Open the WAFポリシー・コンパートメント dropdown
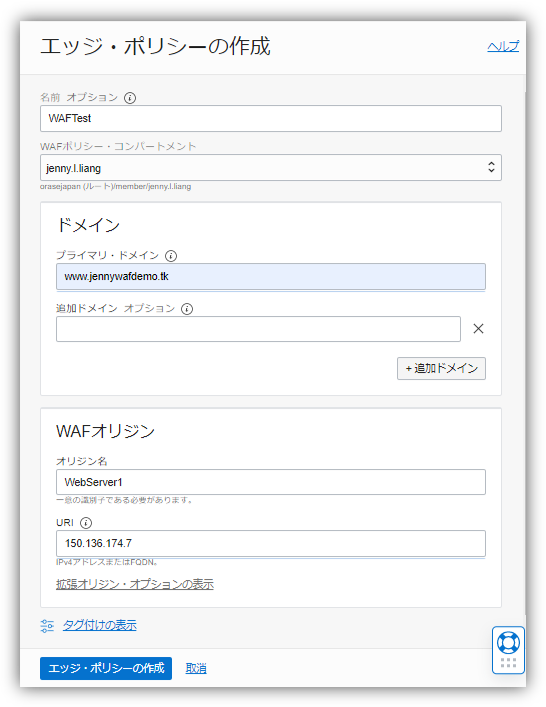This screenshot has height=707, width=546. (x=271, y=168)
